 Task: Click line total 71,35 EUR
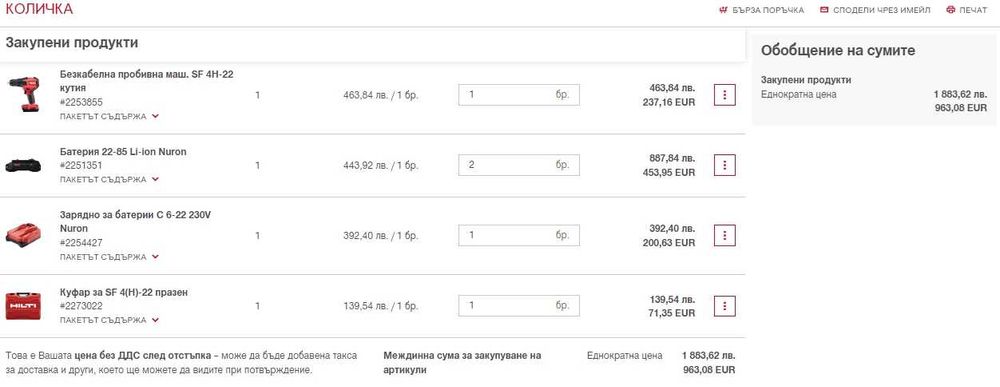pyautogui.click(x=672, y=313)
